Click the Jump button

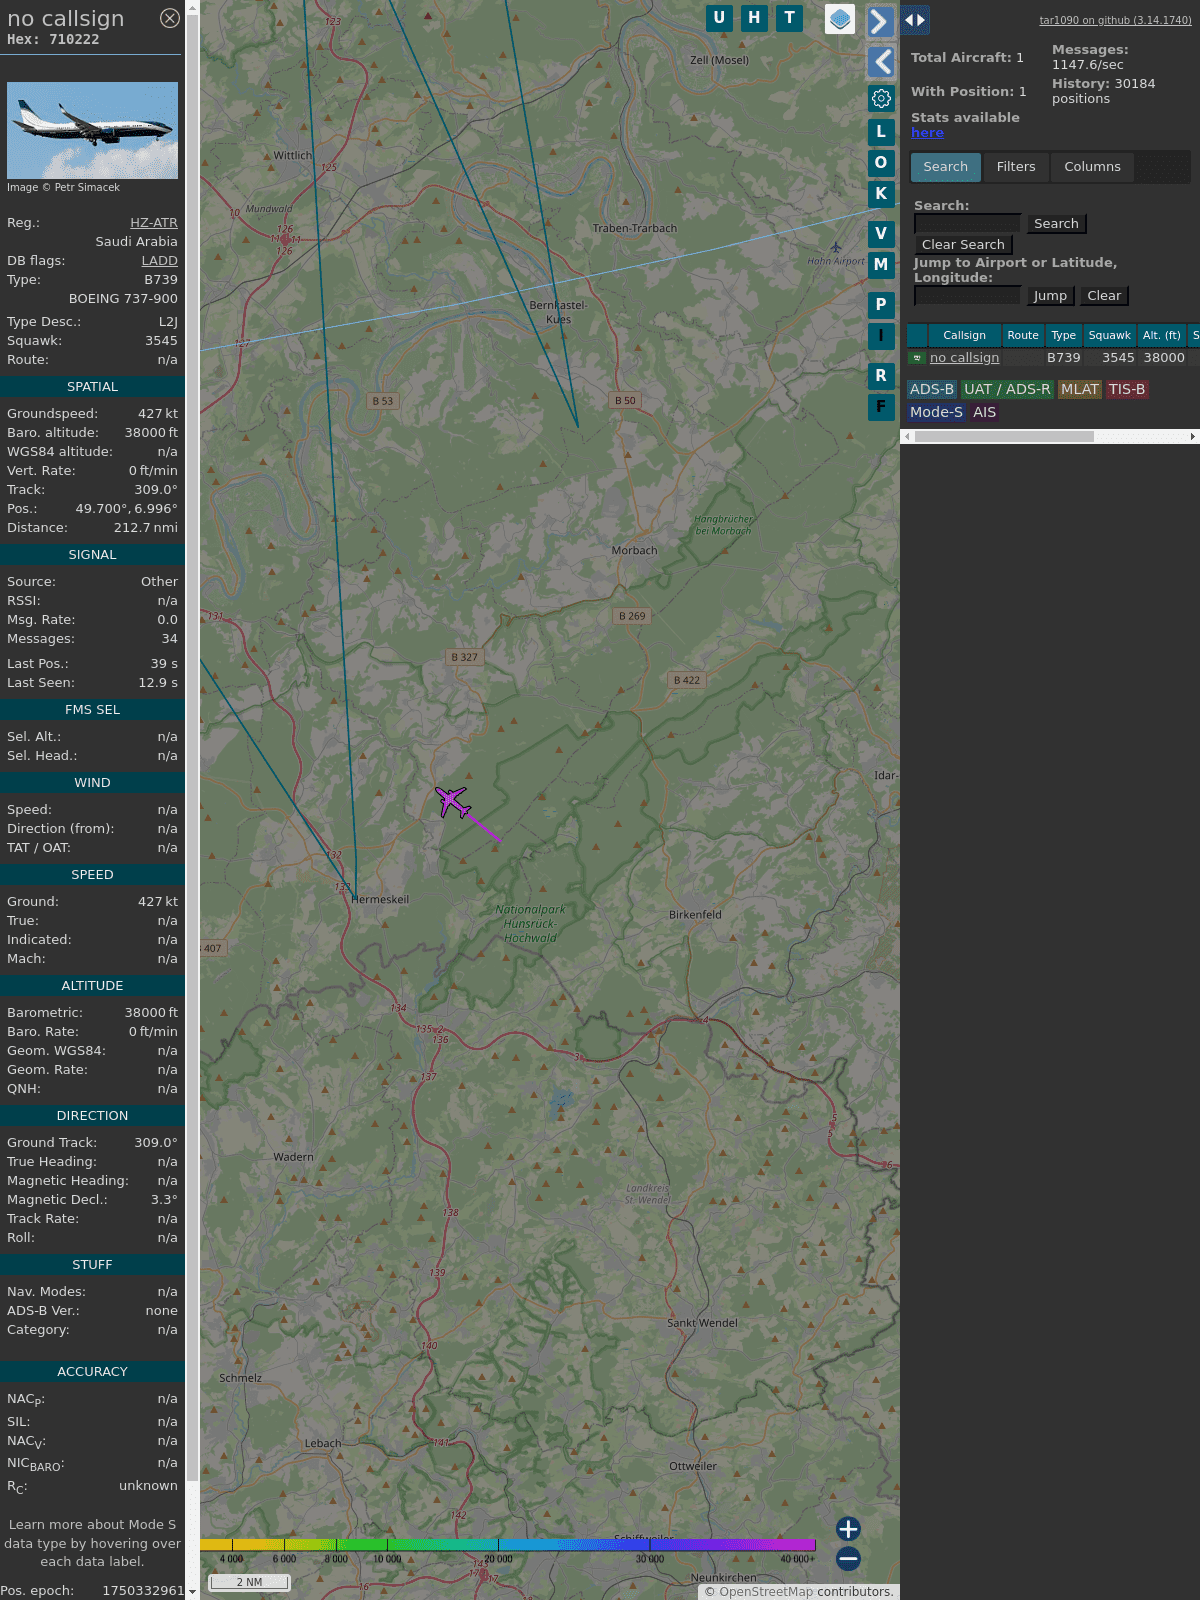pos(1050,296)
